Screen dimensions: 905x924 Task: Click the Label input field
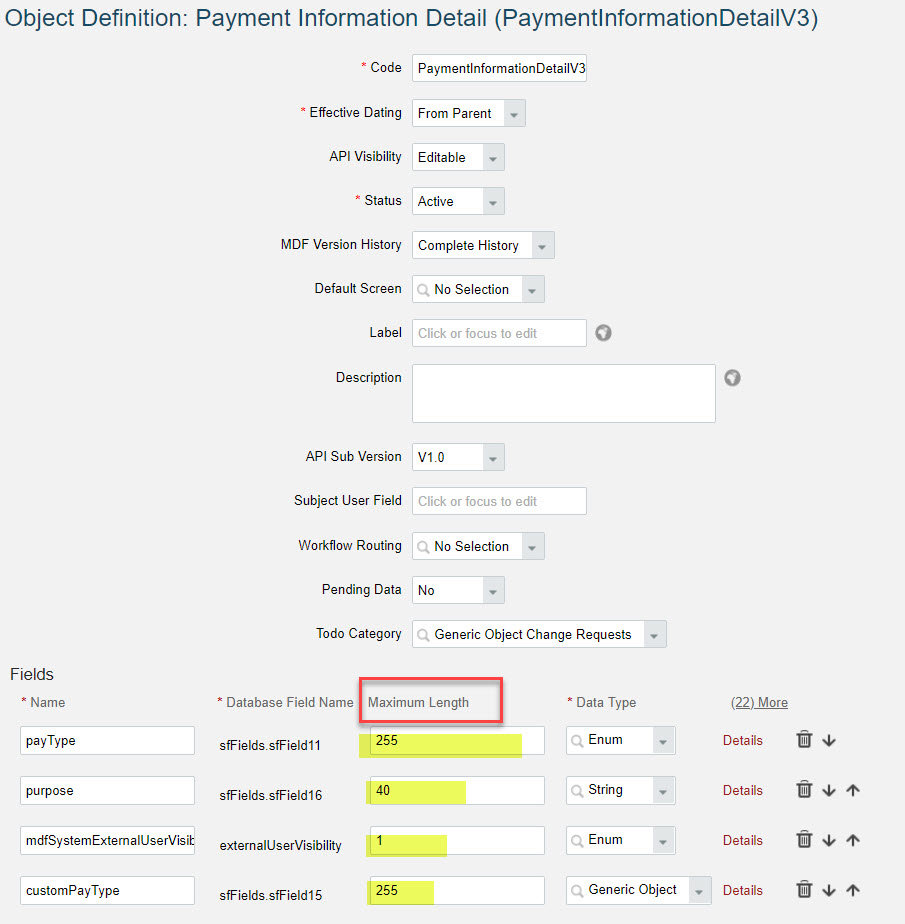[x=499, y=333]
